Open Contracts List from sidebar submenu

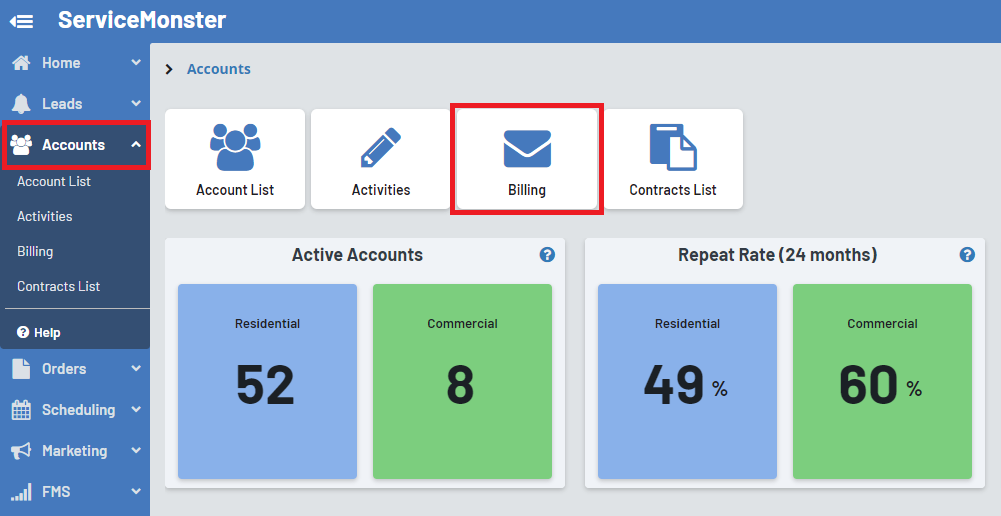59,287
